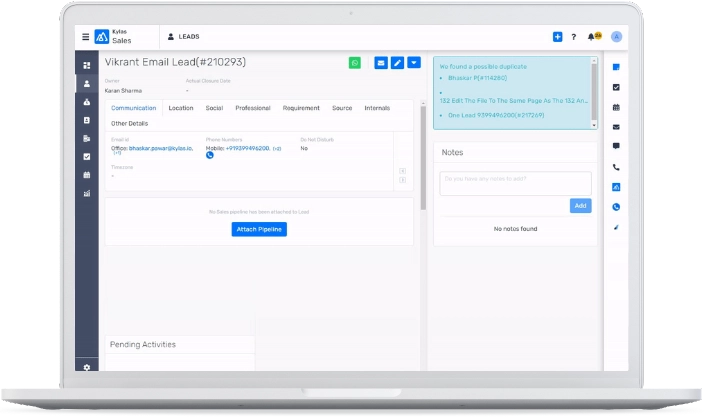Open the Meetings calendar icon in left sidebar
The width and height of the screenshot is (704, 417).
coord(87,175)
